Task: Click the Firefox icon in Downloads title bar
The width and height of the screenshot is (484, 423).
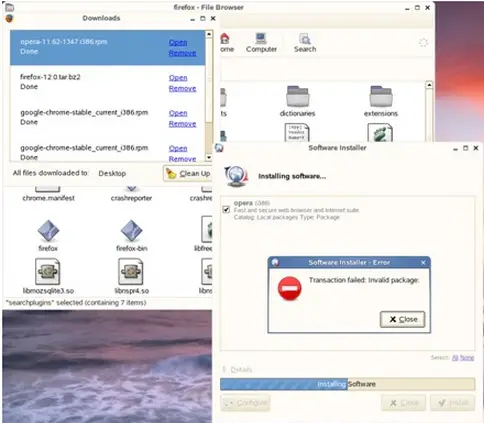Action: [x=9, y=18]
